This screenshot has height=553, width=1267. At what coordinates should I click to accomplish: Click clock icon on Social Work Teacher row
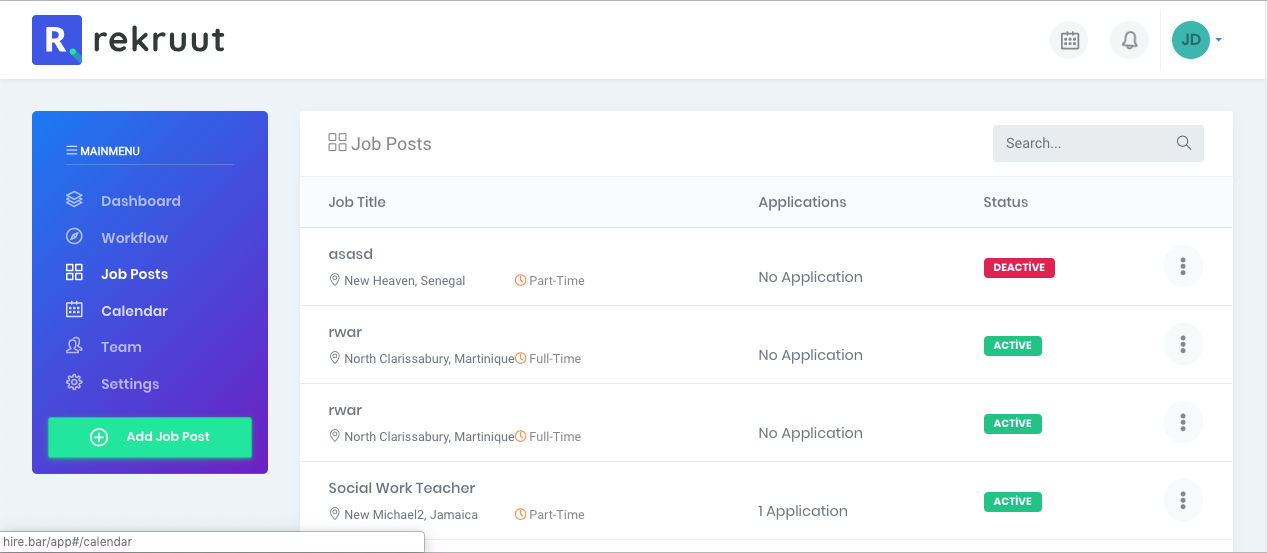[520, 514]
